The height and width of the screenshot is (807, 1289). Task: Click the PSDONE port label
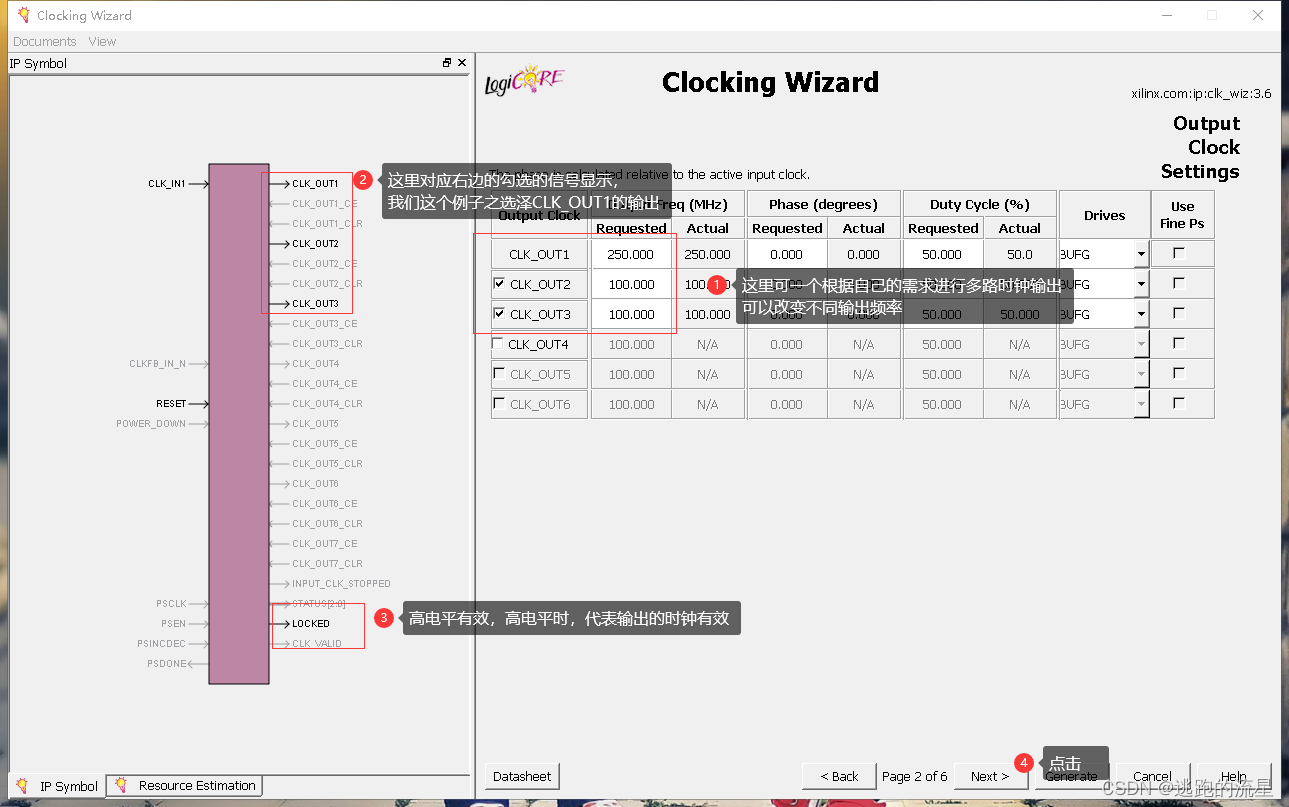coord(167,664)
